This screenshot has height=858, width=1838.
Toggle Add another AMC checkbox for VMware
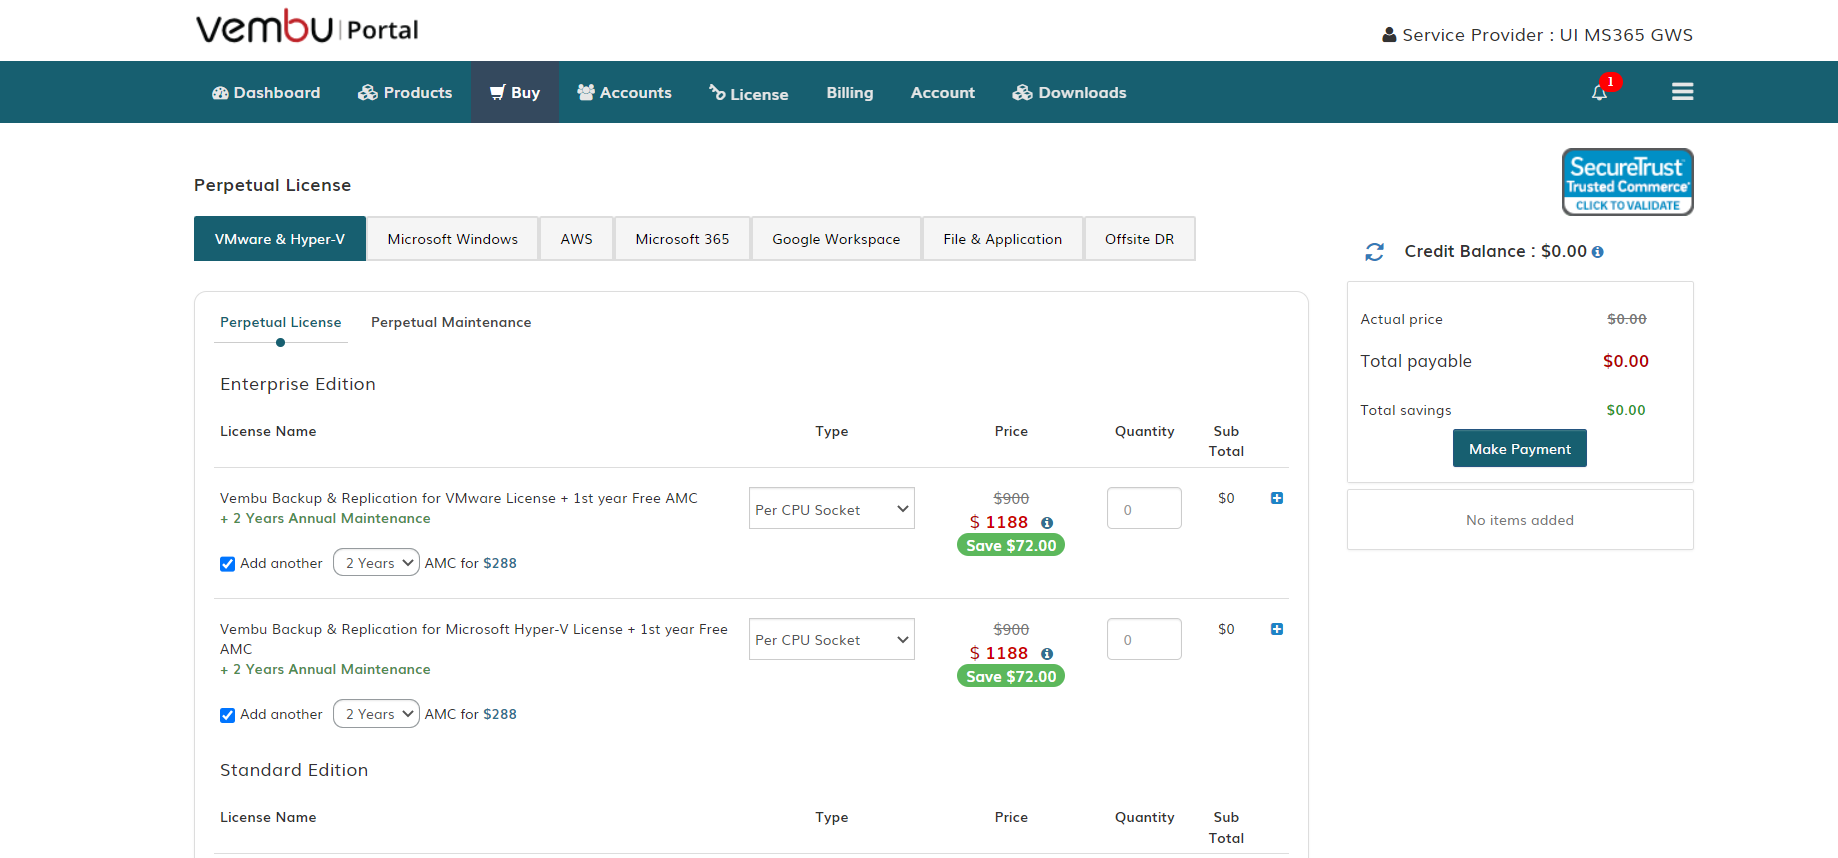[x=227, y=564]
